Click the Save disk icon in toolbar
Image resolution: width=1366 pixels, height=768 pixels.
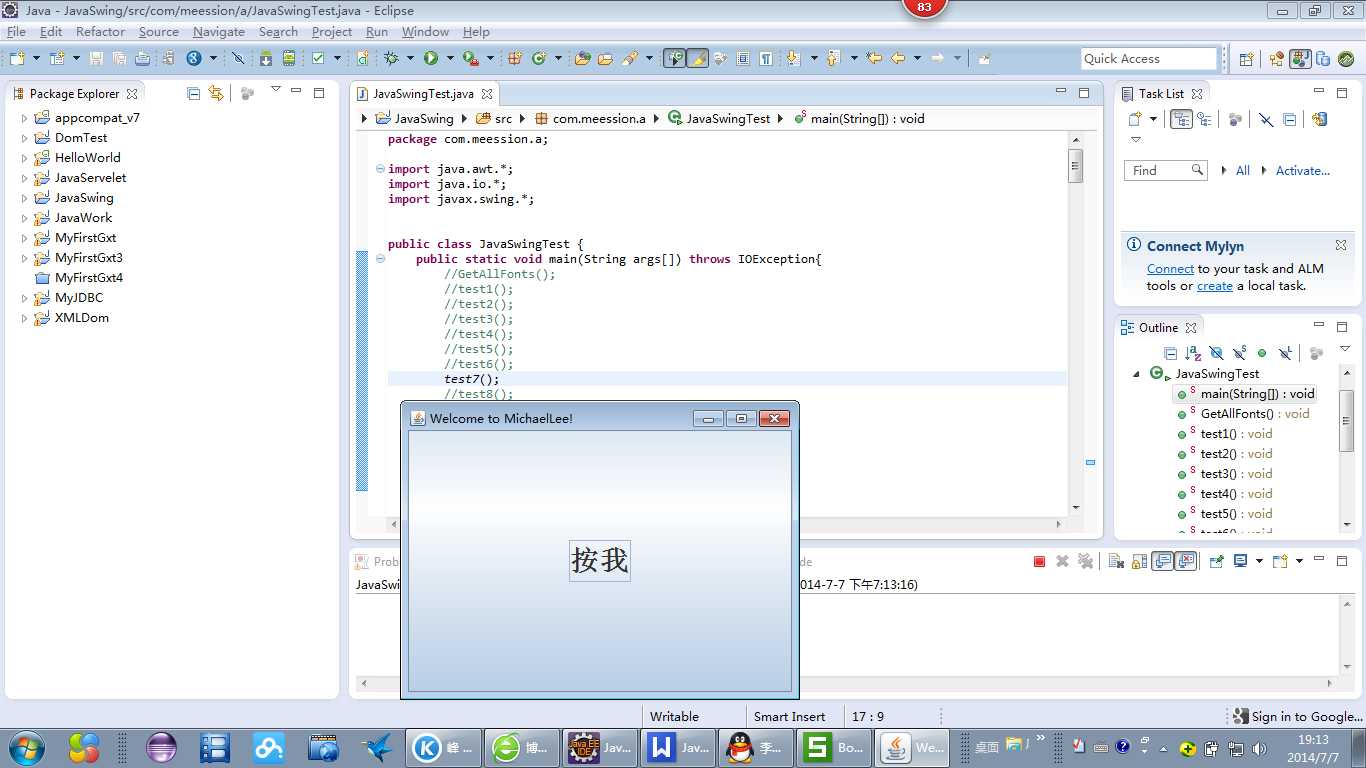tap(96, 59)
